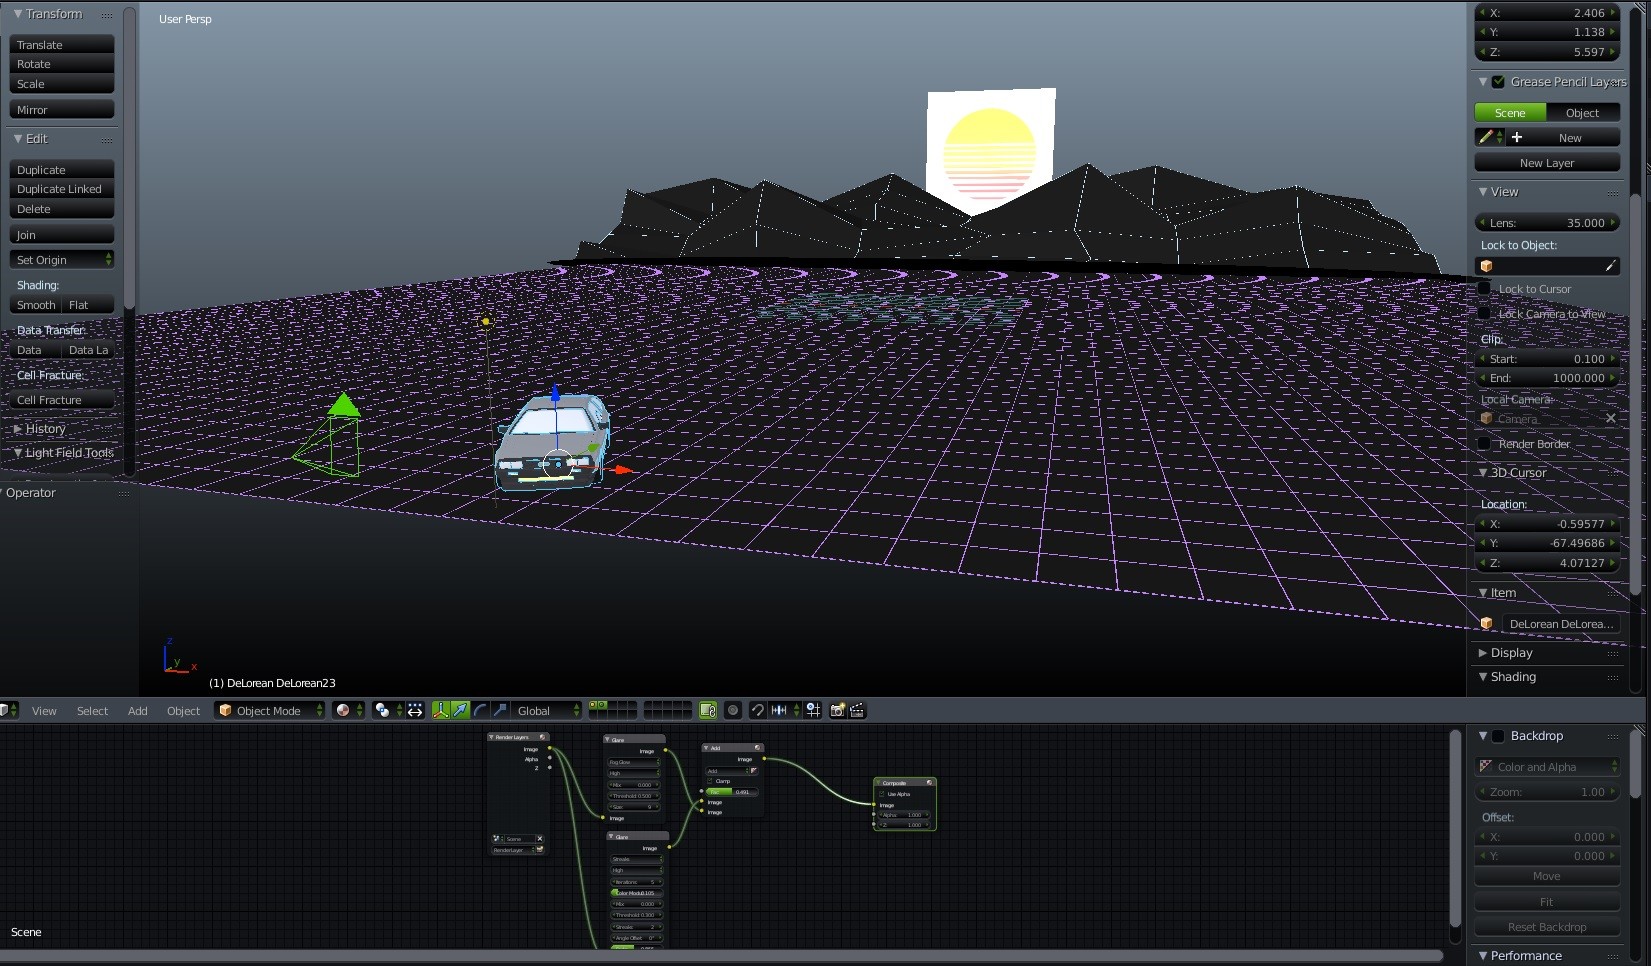Screen dimensions: 1651x966
Task: Open the Object Mode dropdown
Action: pos(270,711)
